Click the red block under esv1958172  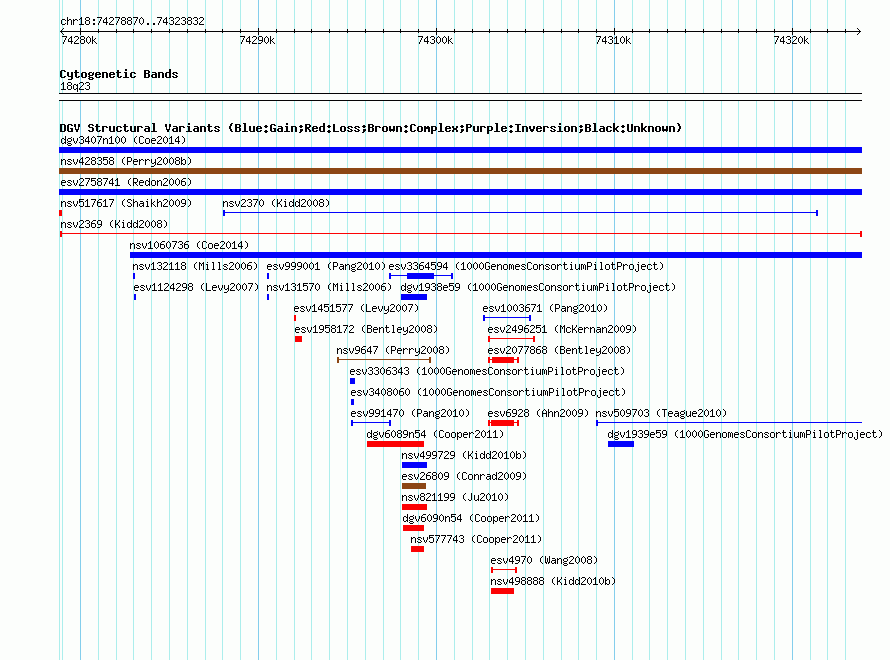(x=299, y=339)
